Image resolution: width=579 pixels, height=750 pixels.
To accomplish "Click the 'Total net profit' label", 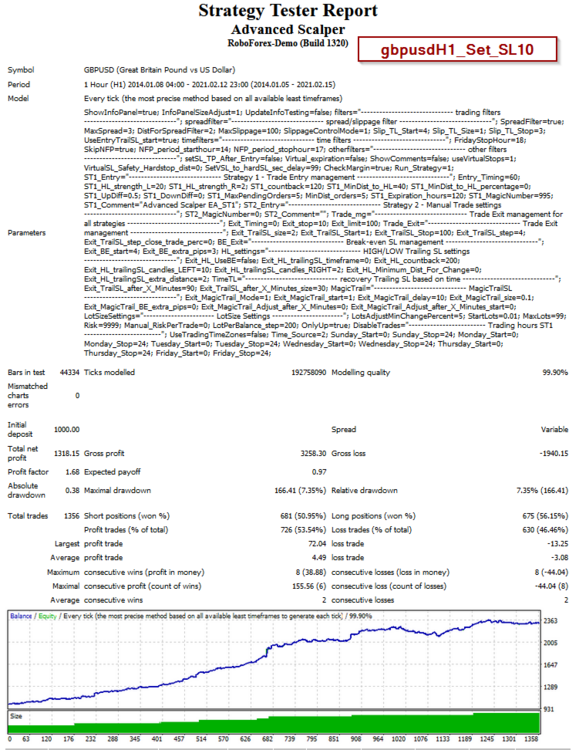I will [x=22, y=453].
